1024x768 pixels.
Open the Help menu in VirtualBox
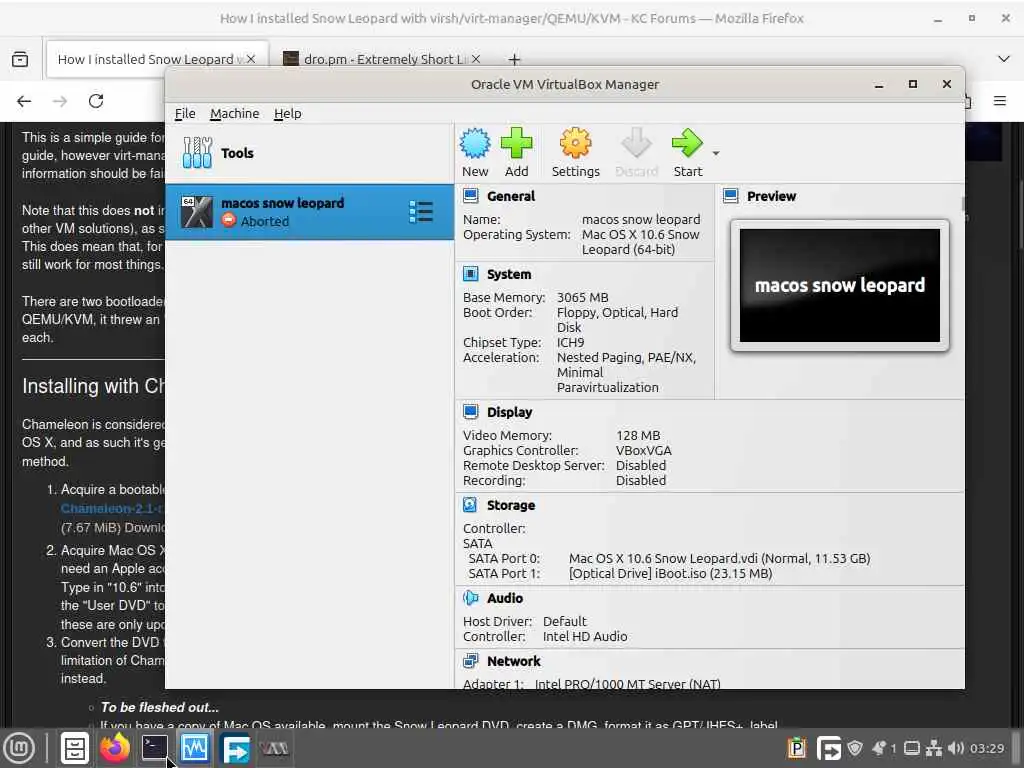[287, 114]
